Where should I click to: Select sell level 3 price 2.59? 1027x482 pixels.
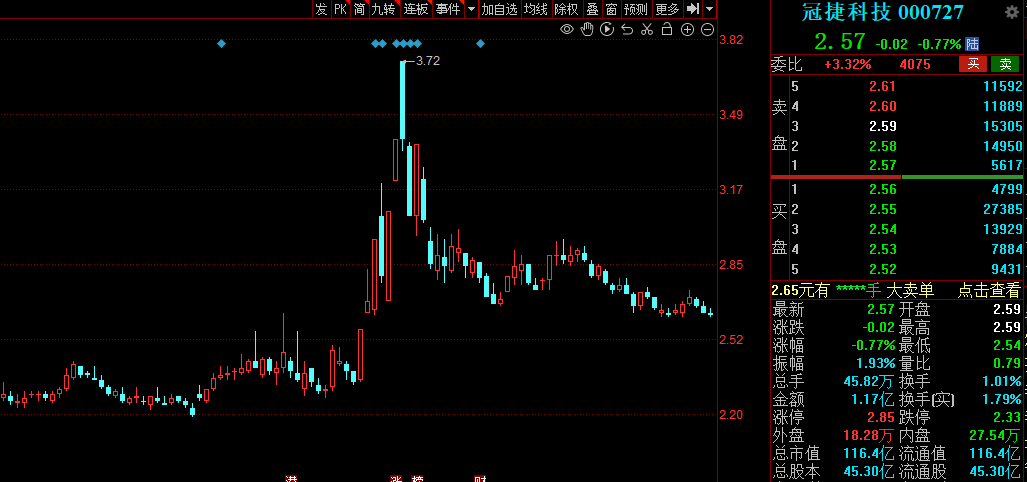pyautogui.click(x=882, y=126)
